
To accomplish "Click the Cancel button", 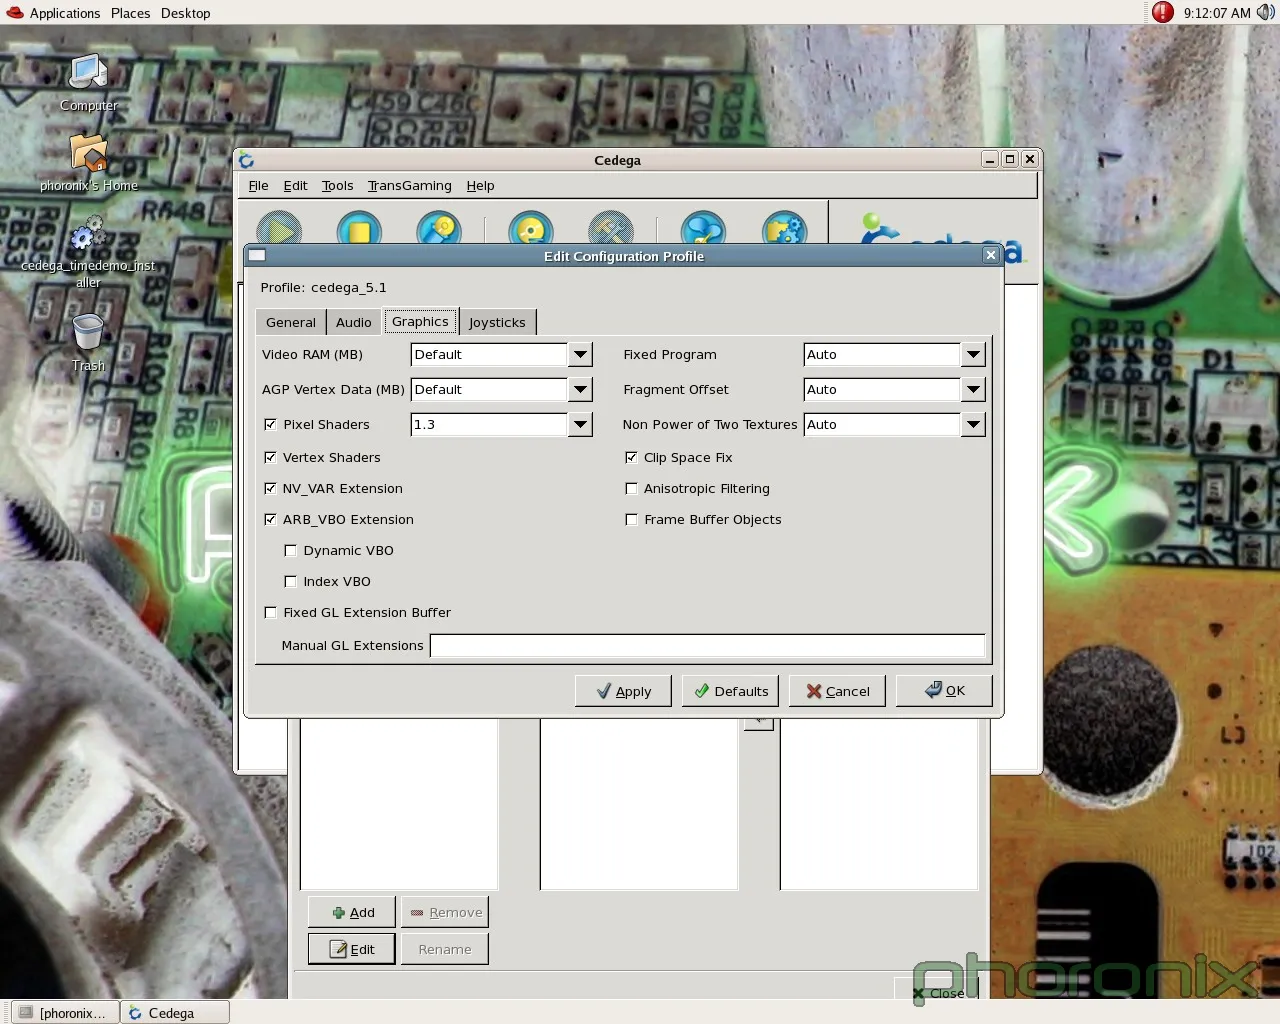I will (x=837, y=691).
